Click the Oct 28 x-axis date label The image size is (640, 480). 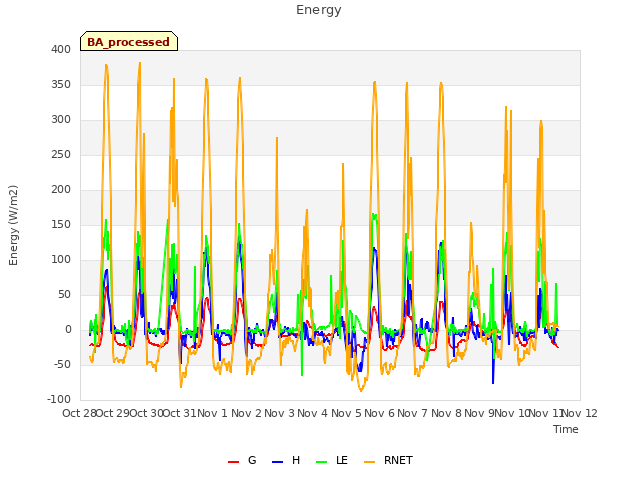click(x=79, y=413)
